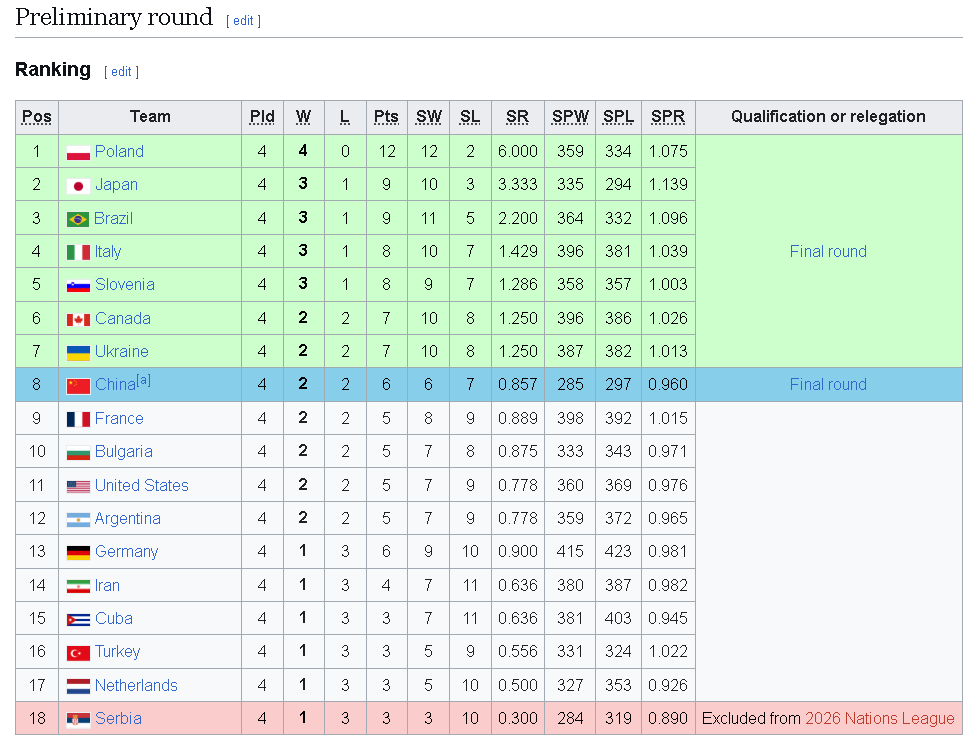Click the Iran flag icon

coord(78,586)
